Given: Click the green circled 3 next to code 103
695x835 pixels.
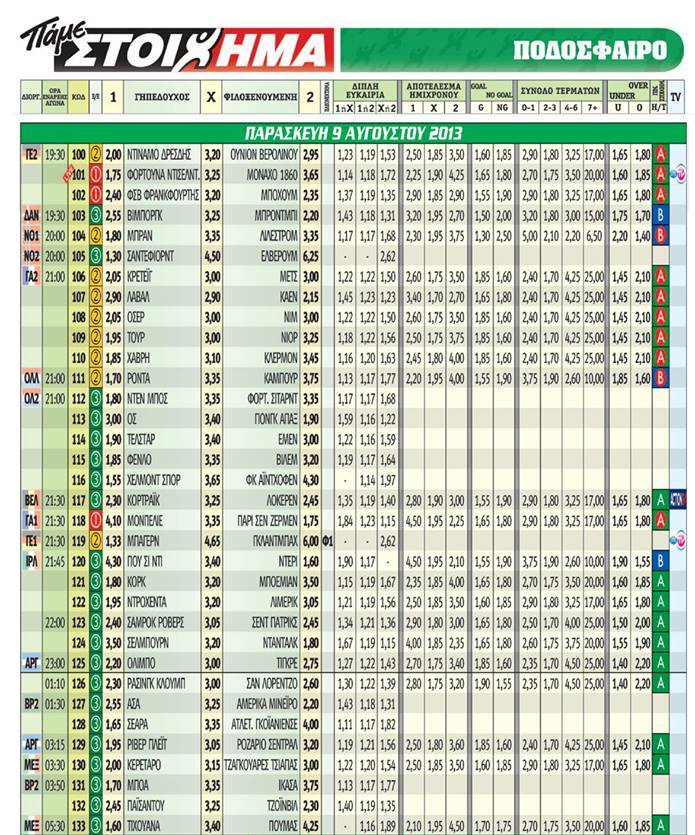Looking at the screenshot, I should 95,216.
